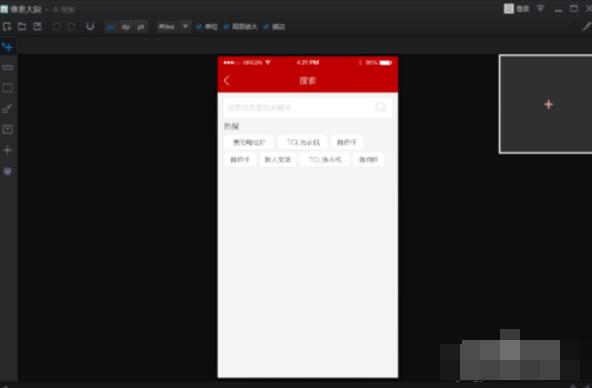Toggle the 单位 checkbox
592x388 pixels.
(199, 26)
